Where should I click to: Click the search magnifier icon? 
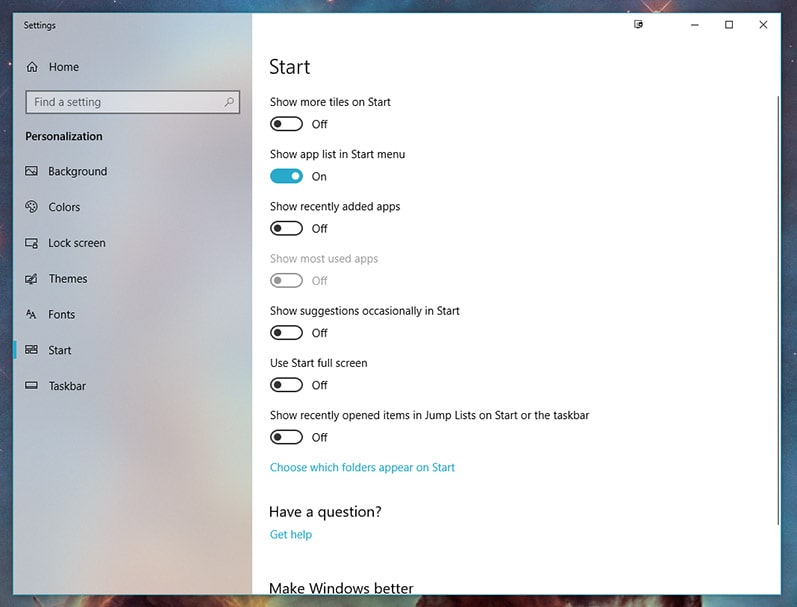pos(229,102)
